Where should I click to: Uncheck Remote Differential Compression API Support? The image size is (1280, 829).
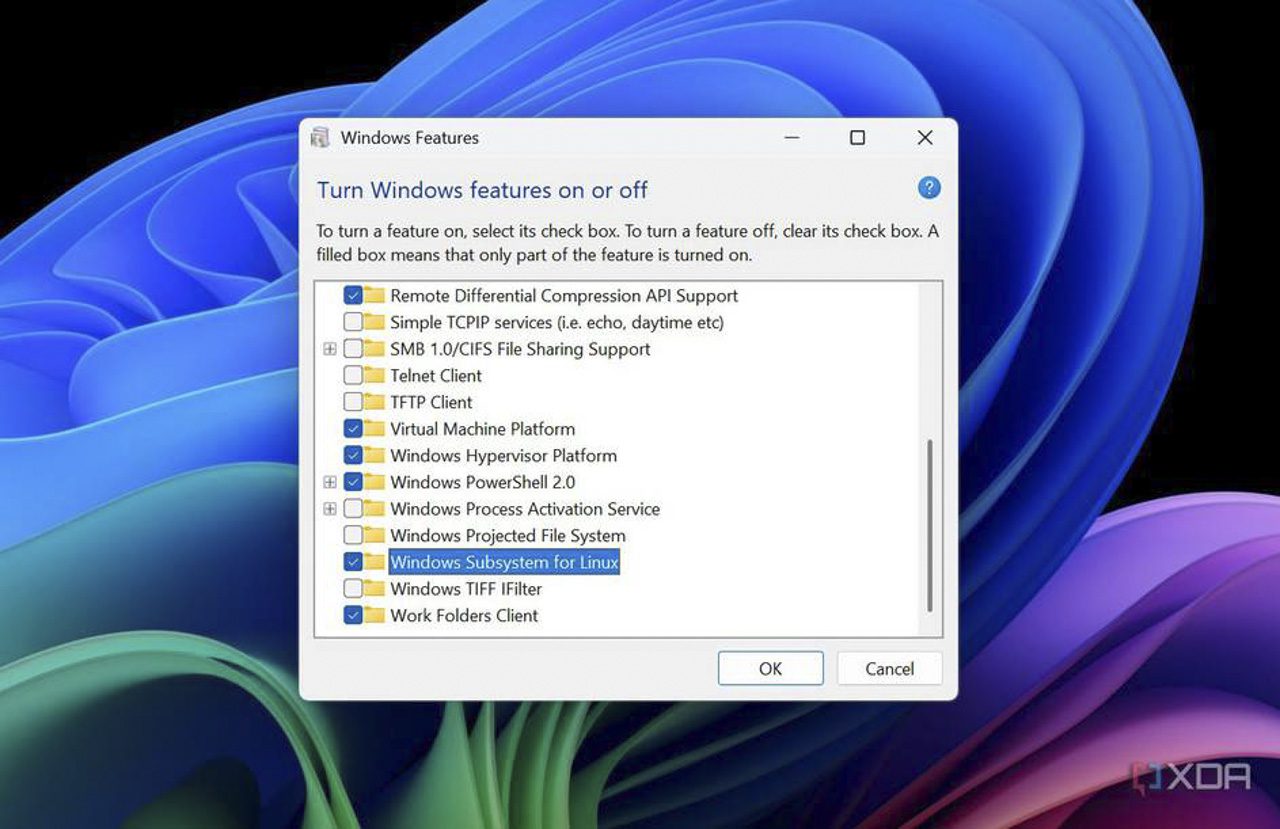point(353,296)
